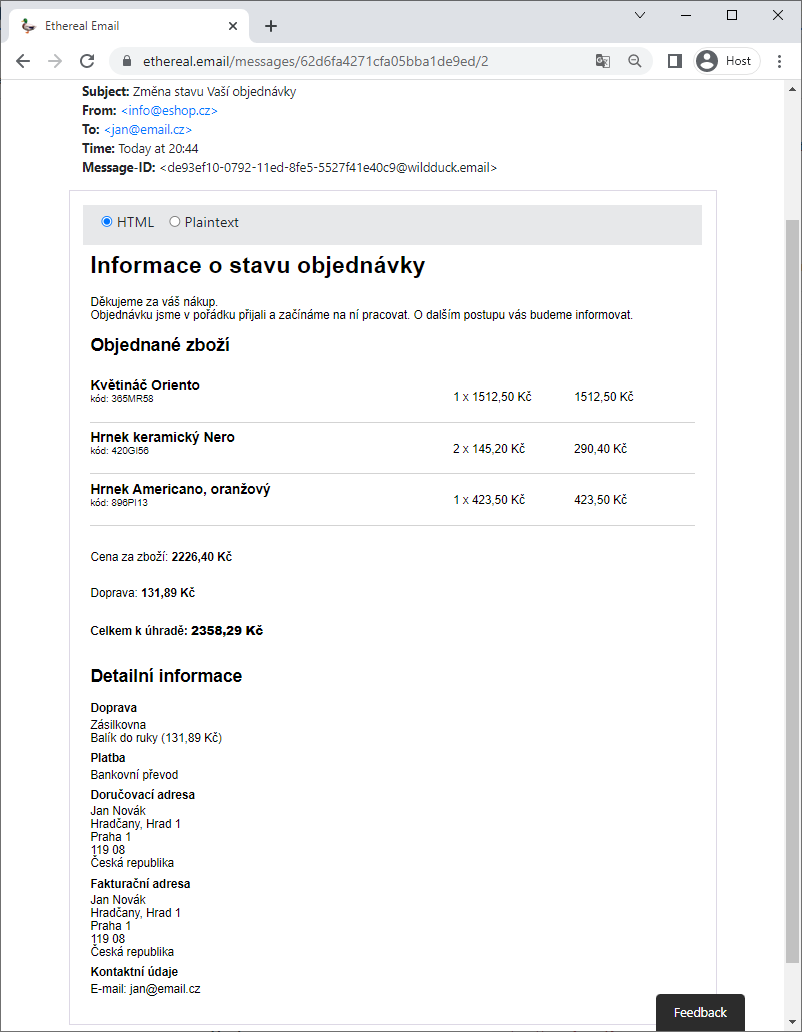Viewport: 802px width, 1032px height.
Task: Click the 'Objednané zboží' heading
Action: tap(160, 345)
